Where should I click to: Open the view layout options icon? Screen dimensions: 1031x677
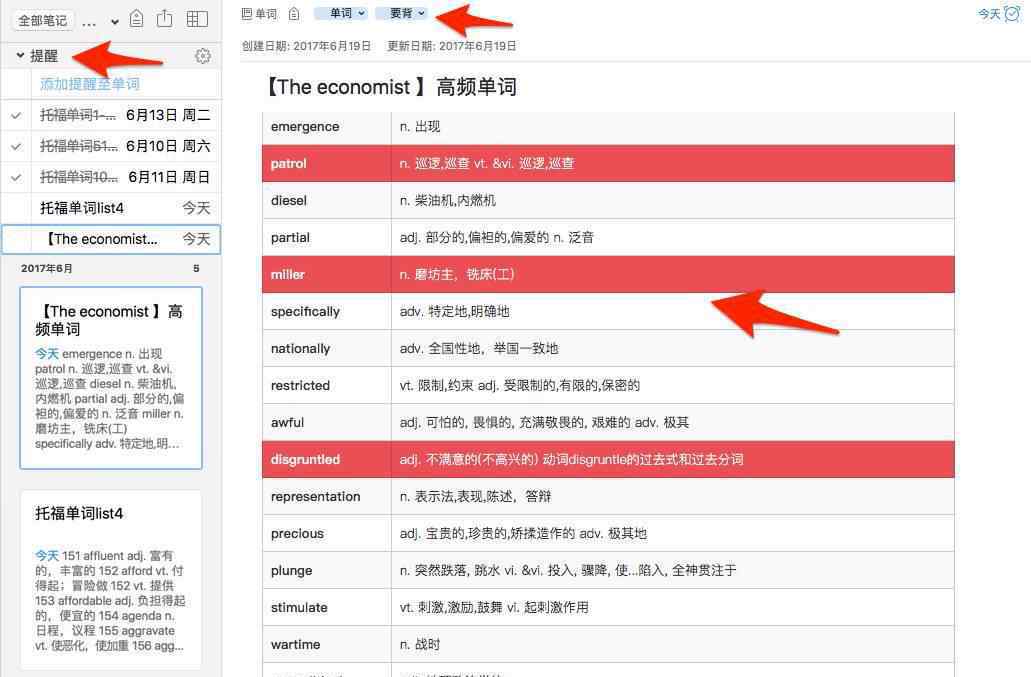[x=198, y=20]
